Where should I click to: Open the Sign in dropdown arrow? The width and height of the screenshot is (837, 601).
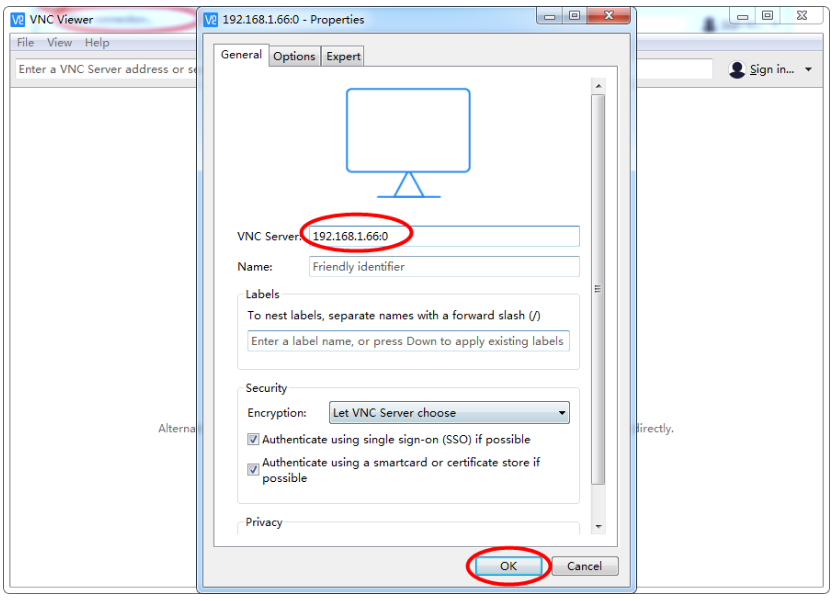click(808, 69)
